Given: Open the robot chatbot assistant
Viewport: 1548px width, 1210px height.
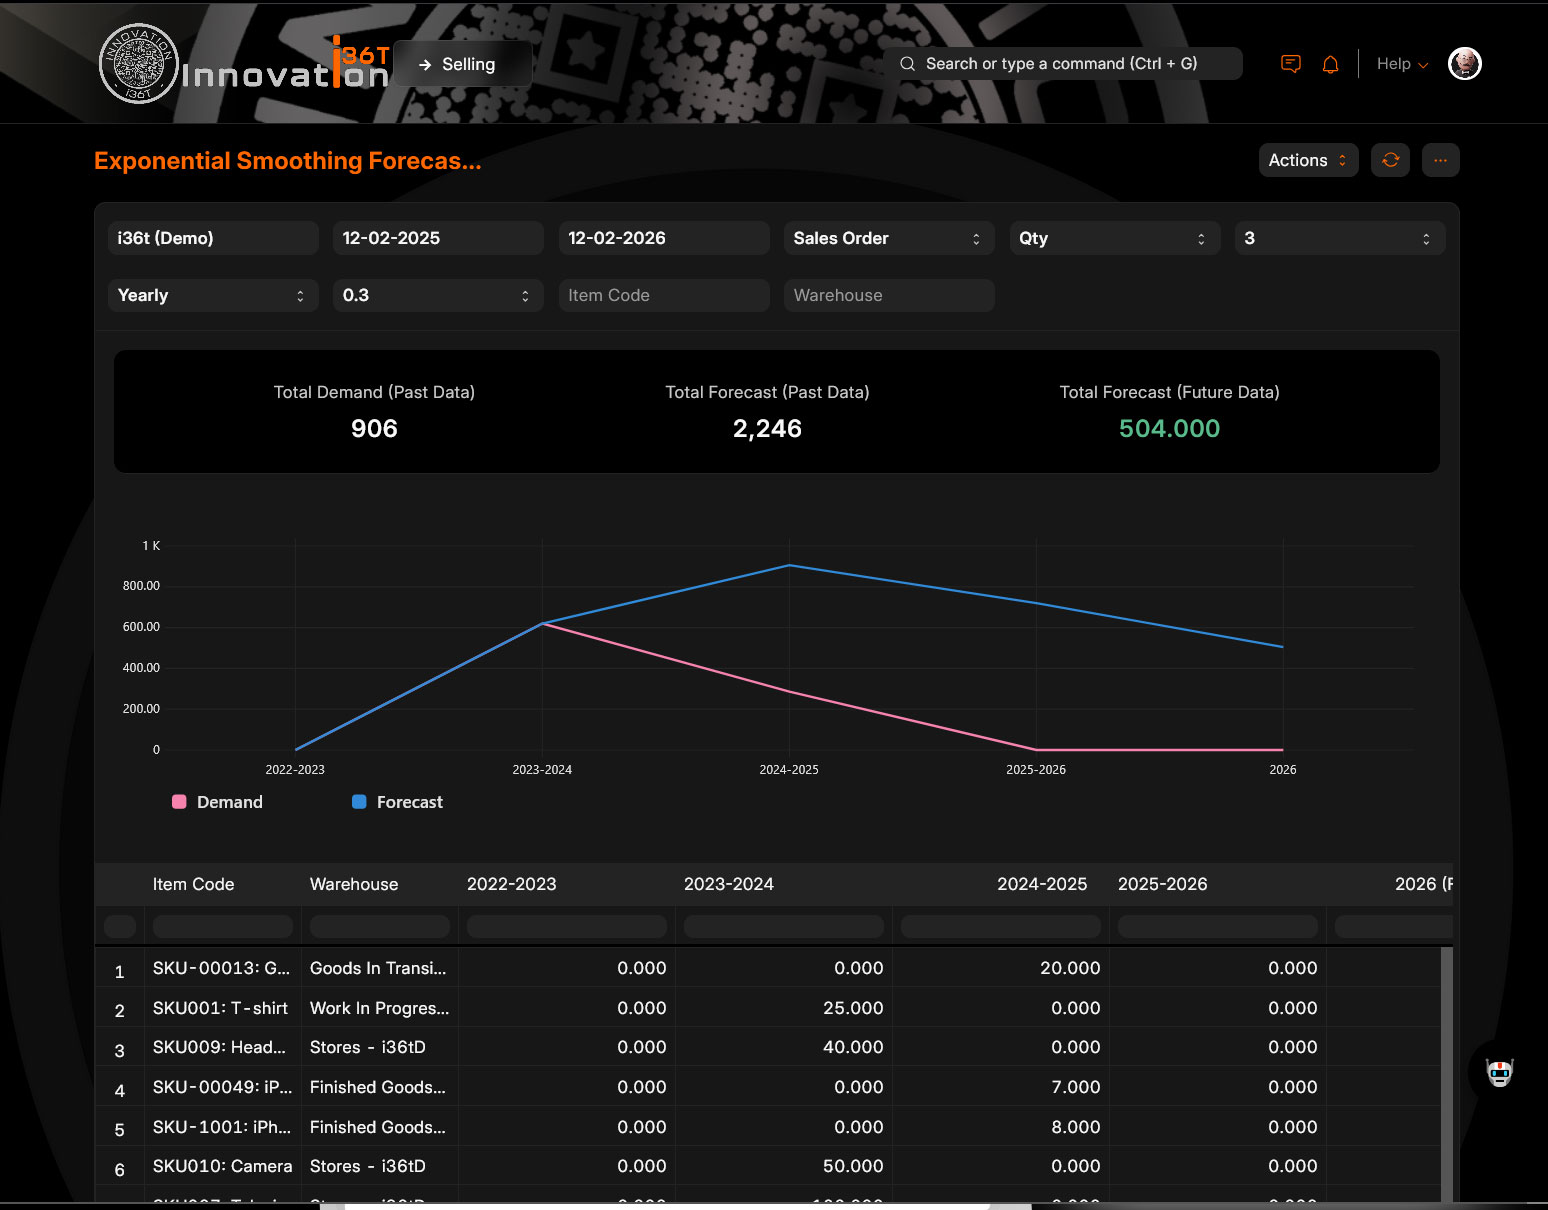Looking at the screenshot, I should [x=1499, y=1073].
